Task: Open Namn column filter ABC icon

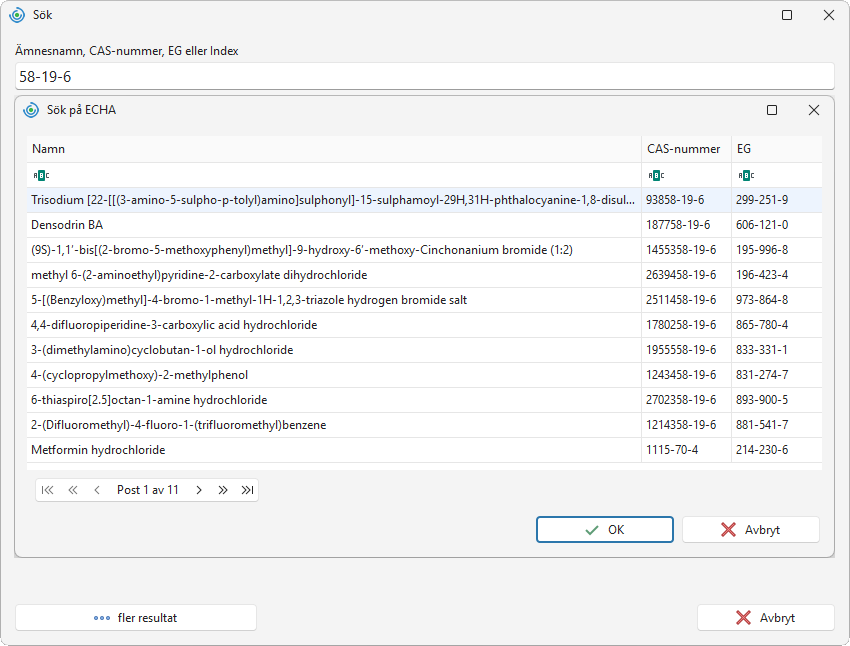Action: pos(41,175)
